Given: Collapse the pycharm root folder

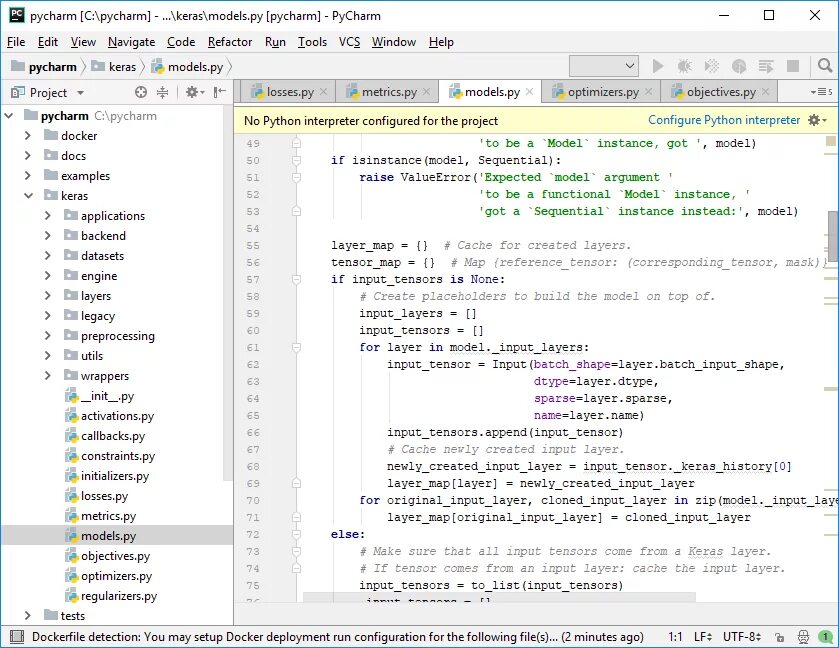Looking at the screenshot, I should click(9, 116).
